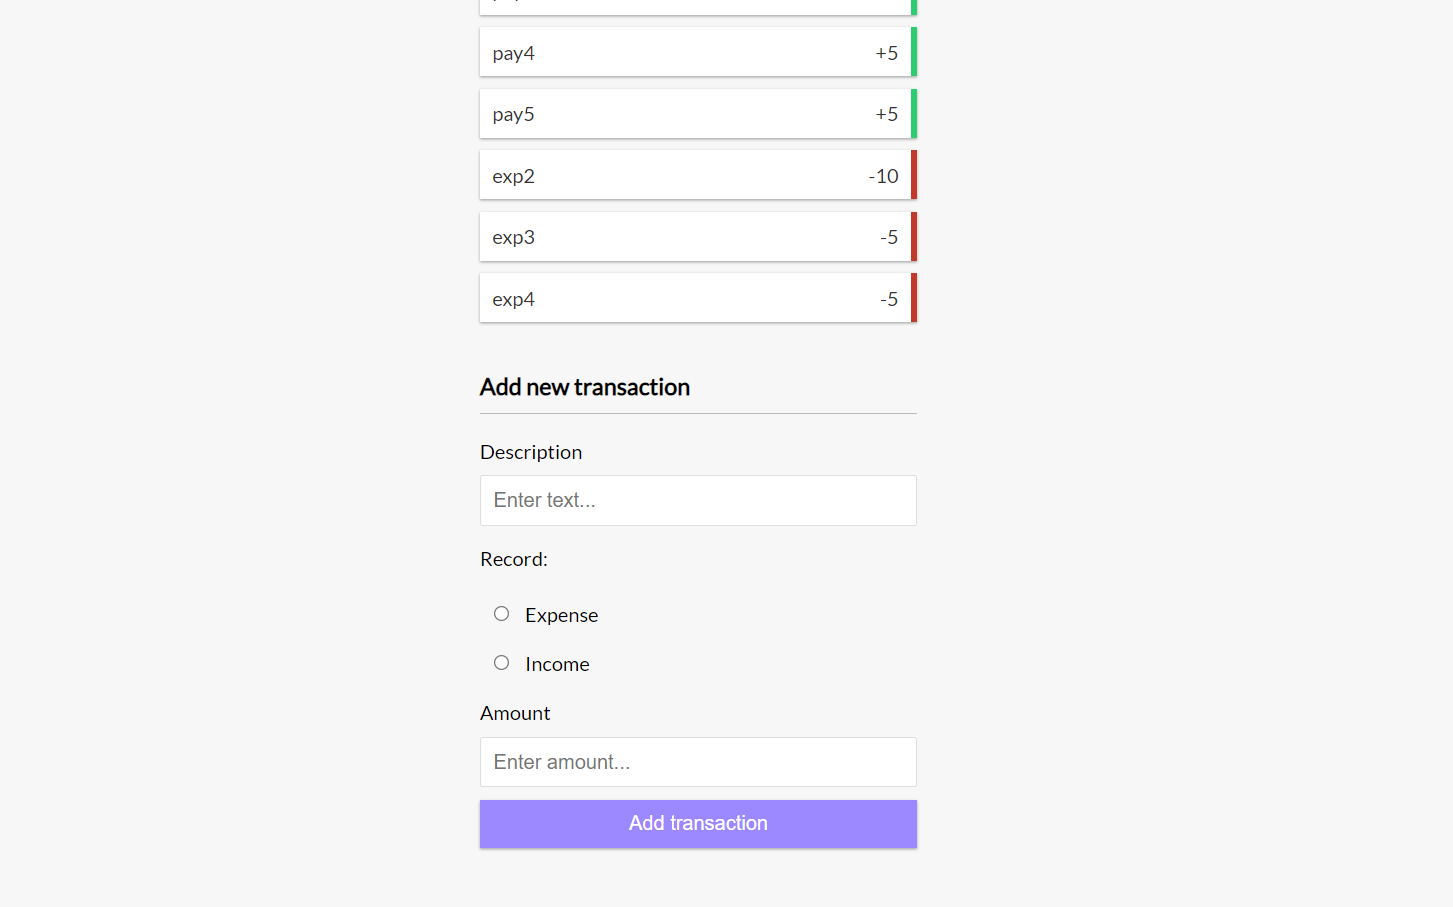Click the +5 amount on pay5
Viewport: 1453px width, 907px height.
[x=886, y=113]
